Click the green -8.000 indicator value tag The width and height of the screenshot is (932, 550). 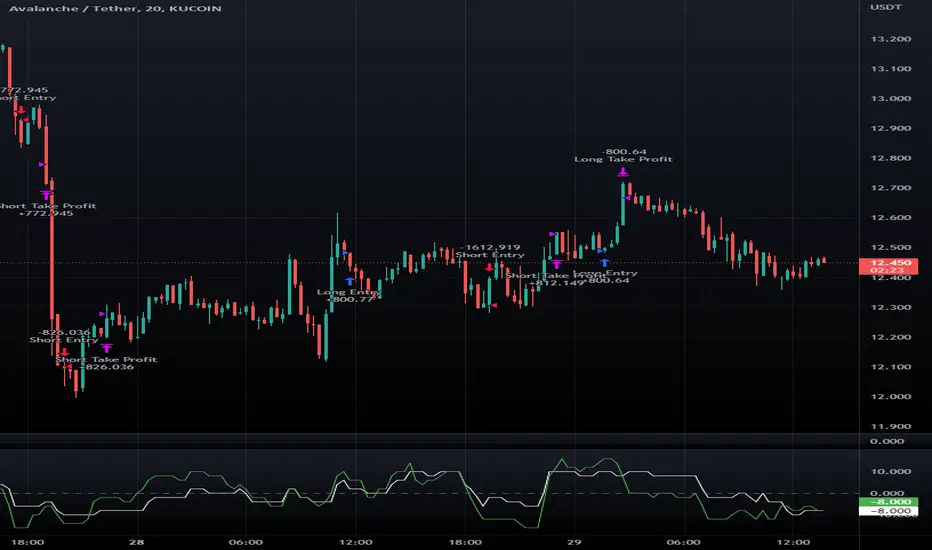tap(889, 502)
